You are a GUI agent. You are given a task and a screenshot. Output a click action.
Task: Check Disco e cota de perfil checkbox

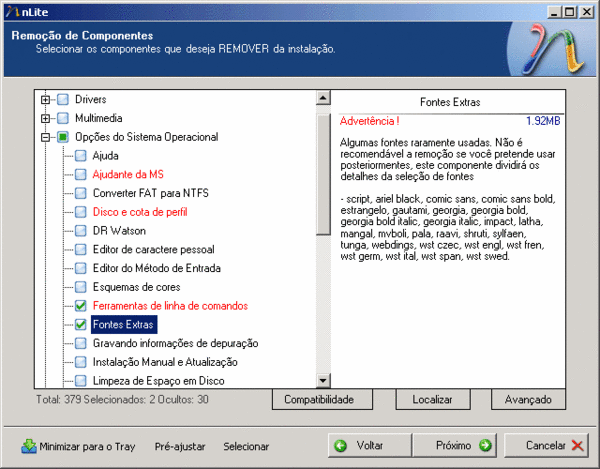80,212
